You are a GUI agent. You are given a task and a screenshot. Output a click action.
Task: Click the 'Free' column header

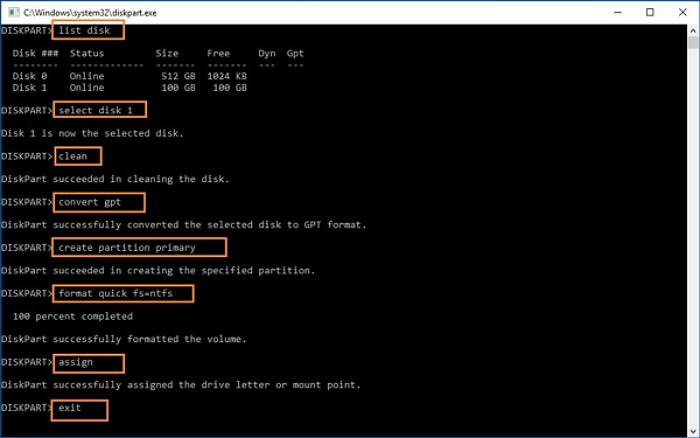tap(218, 53)
